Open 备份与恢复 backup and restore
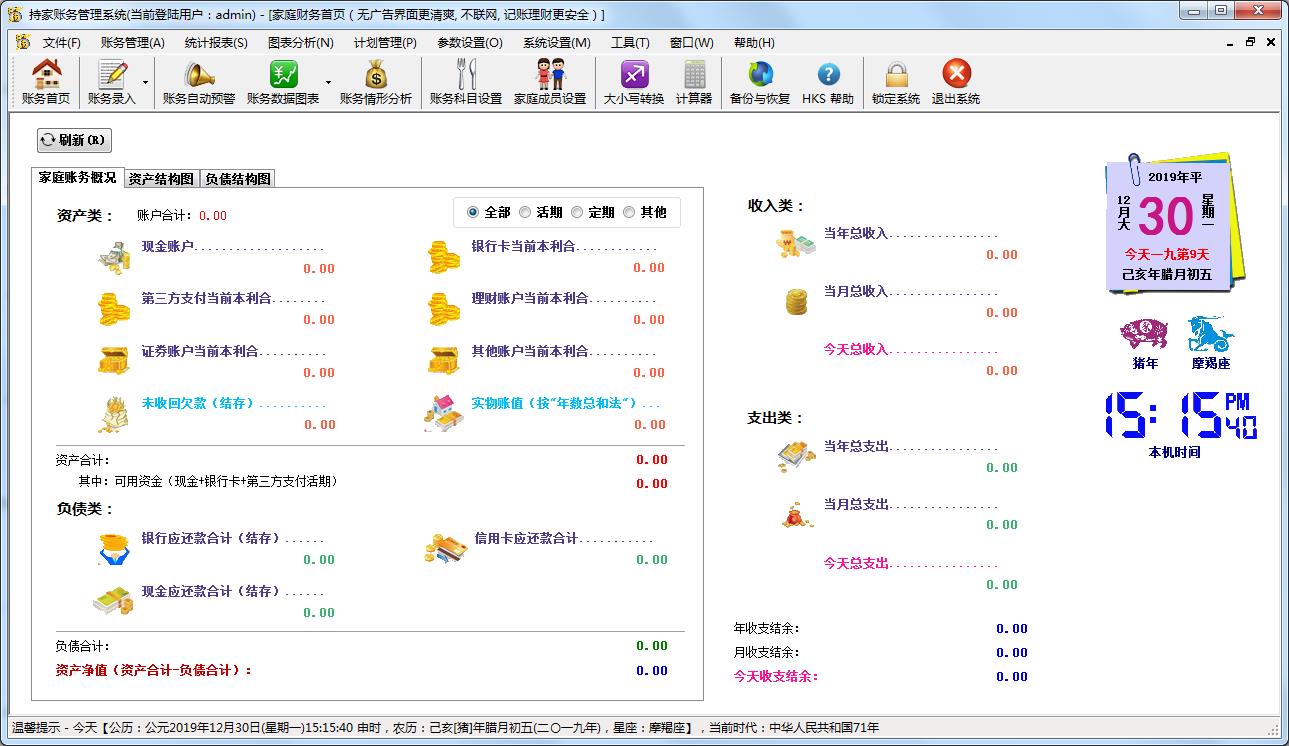The height and width of the screenshot is (746, 1289). [760, 80]
